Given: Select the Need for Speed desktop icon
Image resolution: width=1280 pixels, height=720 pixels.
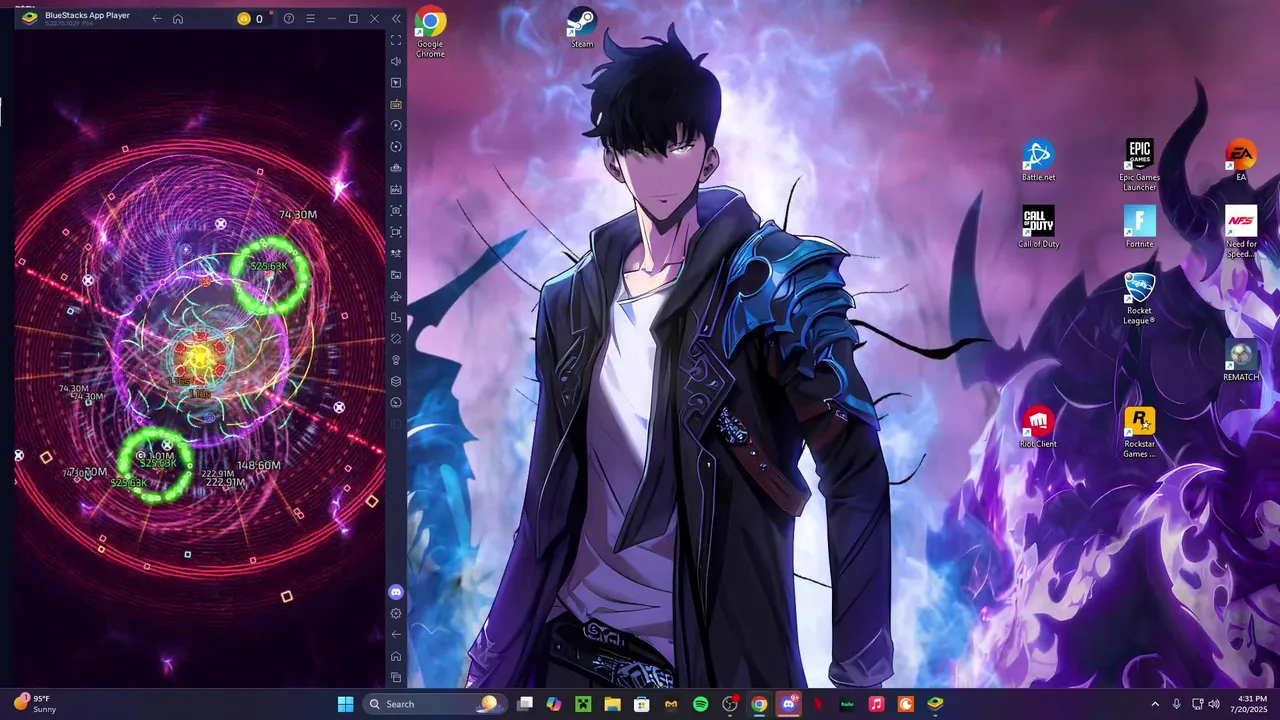Looking at the screenshot, I should [1241, 232].
